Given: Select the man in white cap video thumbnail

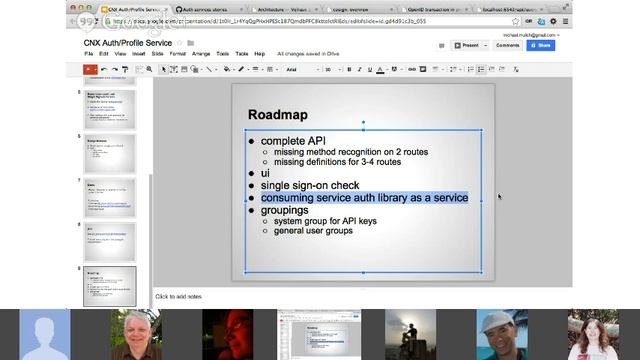Looking at the screenshot, I should [502, 335].
